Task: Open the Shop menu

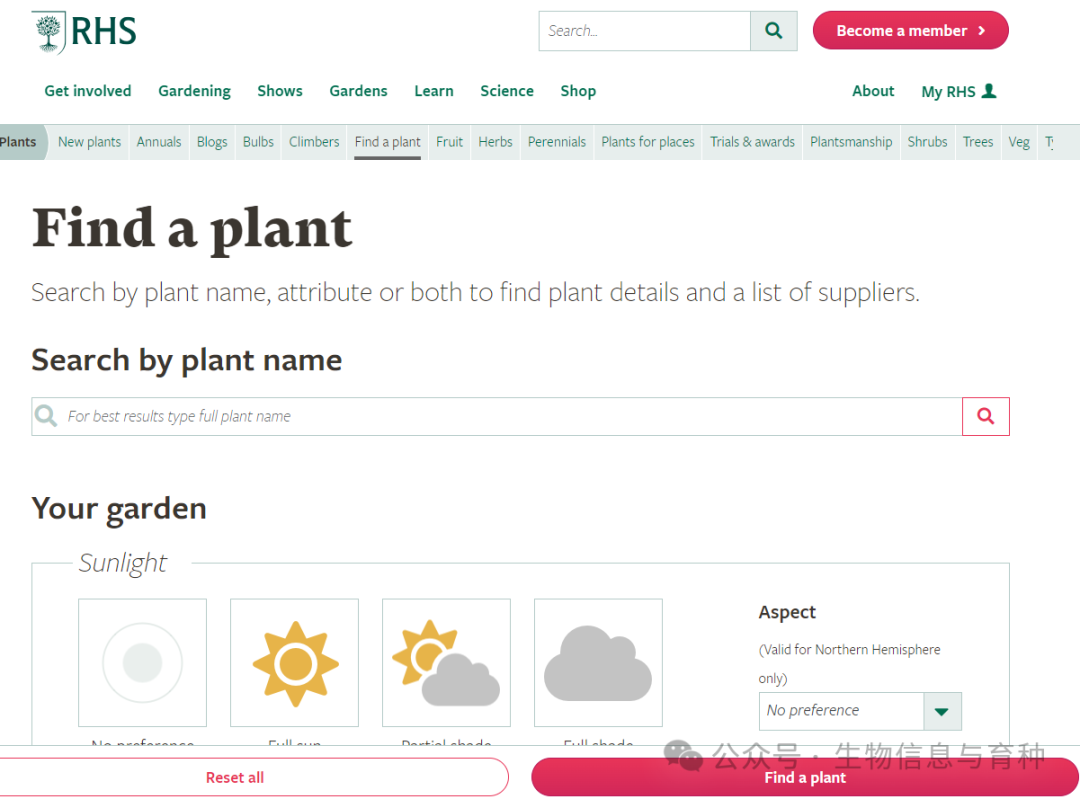Action: 578,91
